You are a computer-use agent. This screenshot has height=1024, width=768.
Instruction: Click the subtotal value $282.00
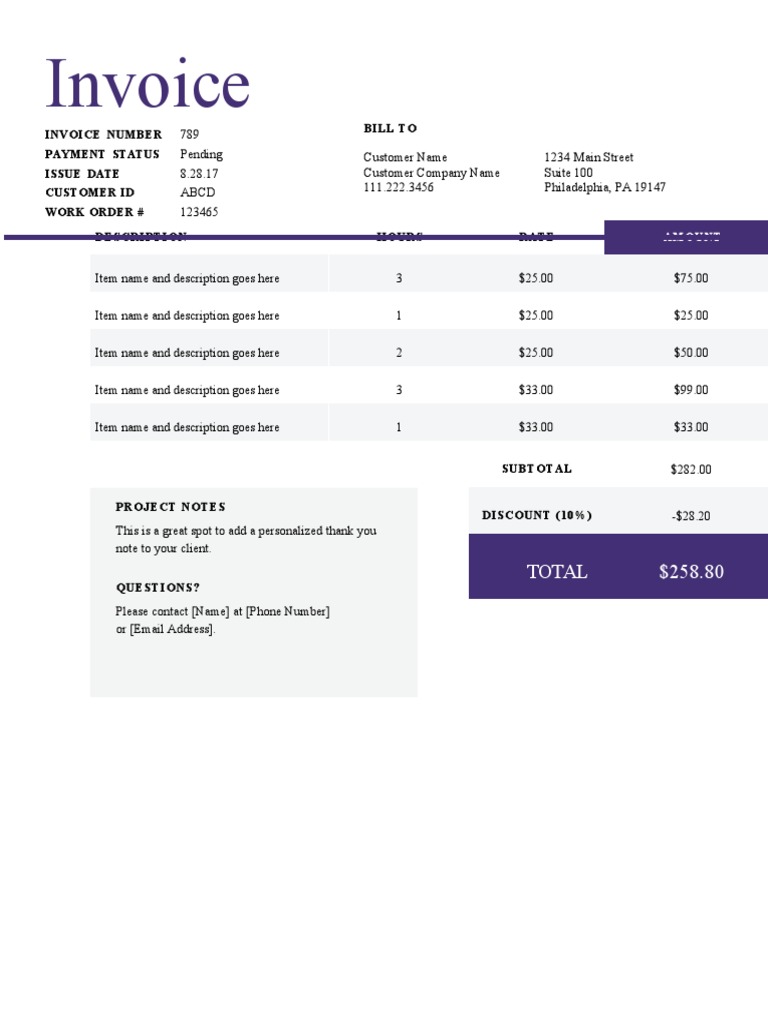(691, 469)
